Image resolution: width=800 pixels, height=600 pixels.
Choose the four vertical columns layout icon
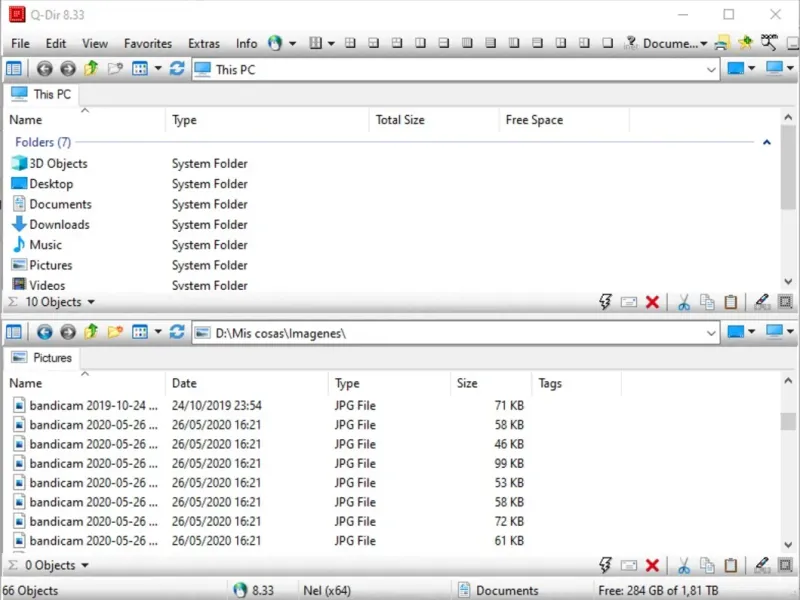[467, 43]
